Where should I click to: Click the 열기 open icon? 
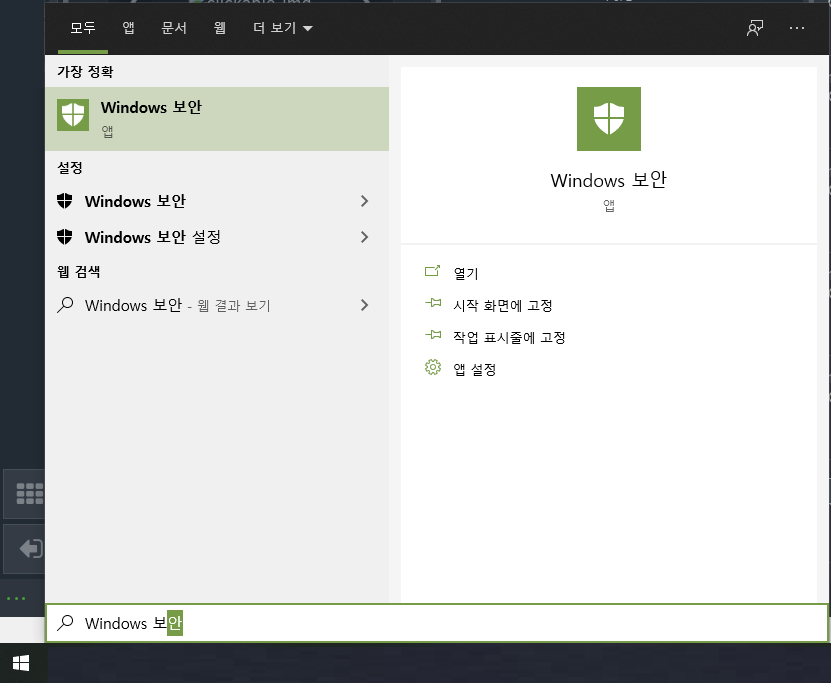pos(432,271)
